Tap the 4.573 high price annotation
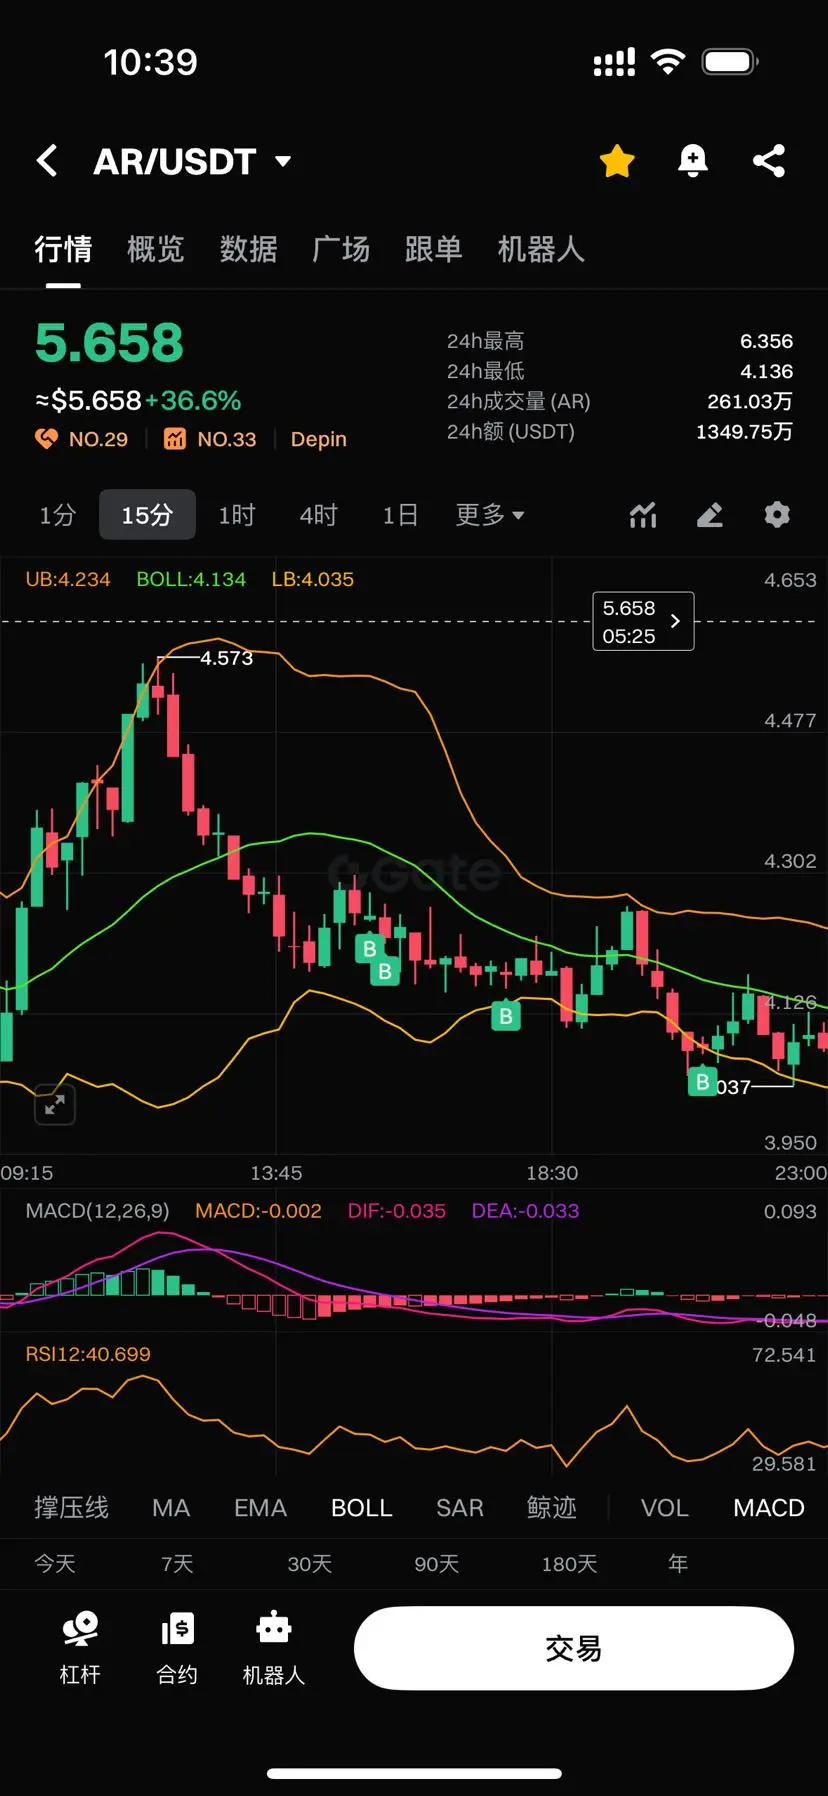 [226, 658]
